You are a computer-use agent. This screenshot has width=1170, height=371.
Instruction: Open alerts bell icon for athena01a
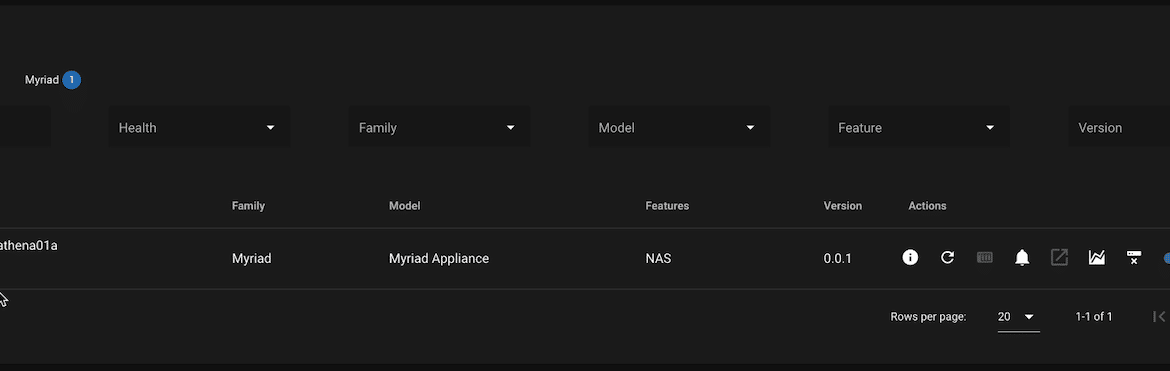click(x=1022, y=258)
